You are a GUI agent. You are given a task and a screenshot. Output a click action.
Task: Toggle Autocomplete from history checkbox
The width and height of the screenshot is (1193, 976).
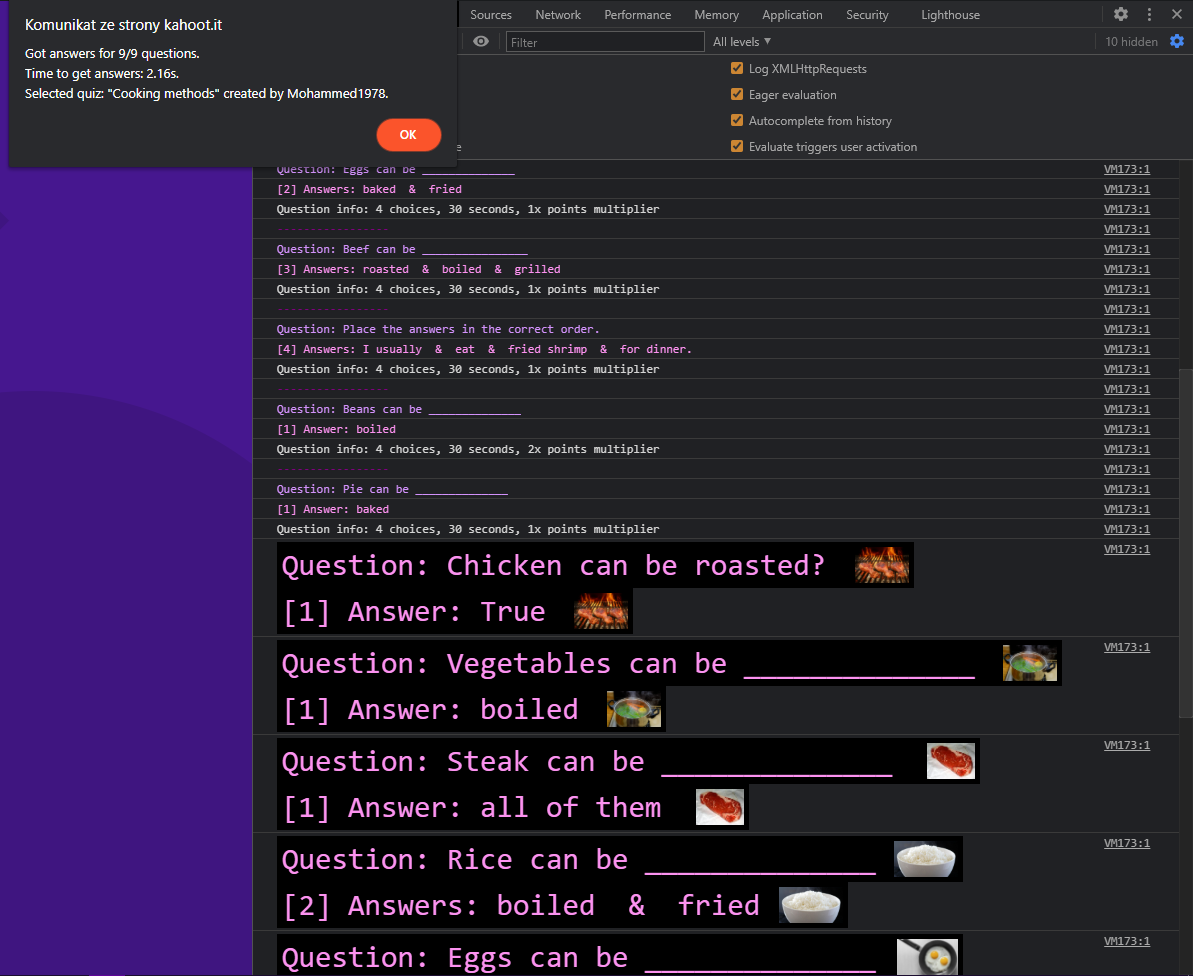pos(736,120)
